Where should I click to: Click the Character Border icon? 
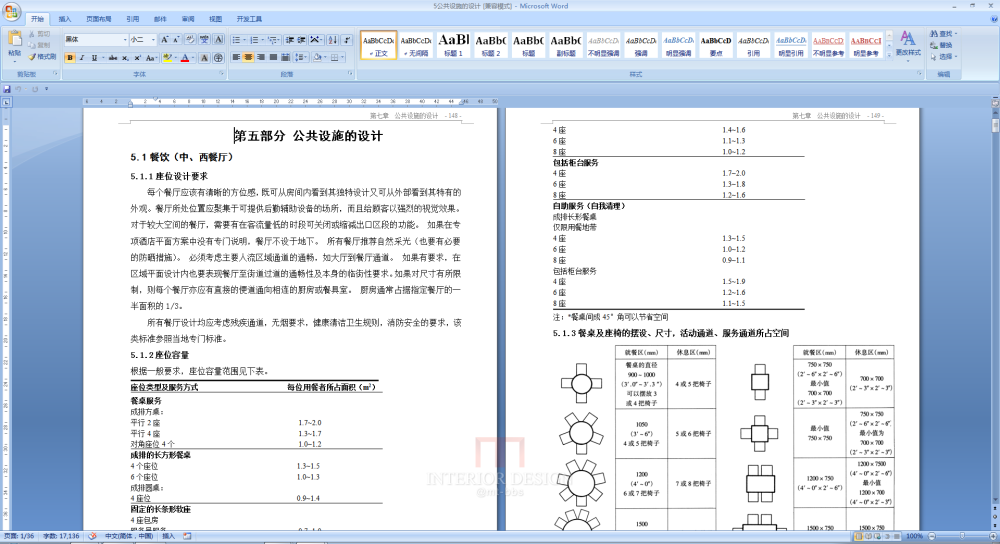[218, 40]
